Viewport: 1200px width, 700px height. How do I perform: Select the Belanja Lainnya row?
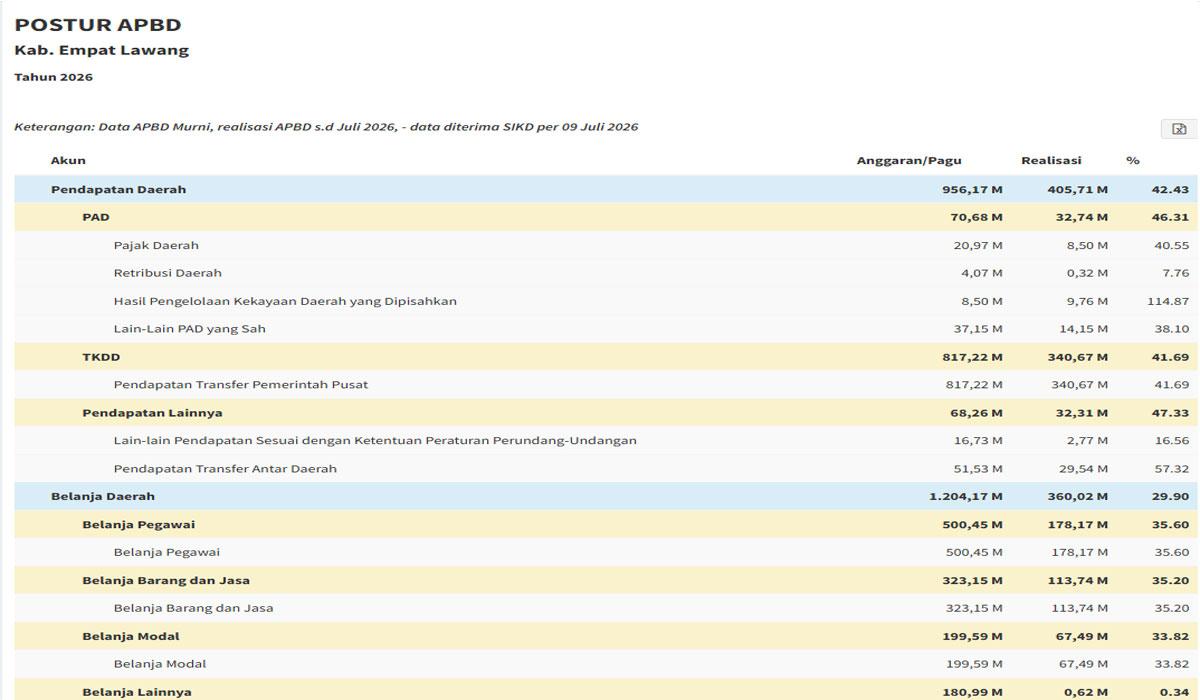click(x=606, y=690)
